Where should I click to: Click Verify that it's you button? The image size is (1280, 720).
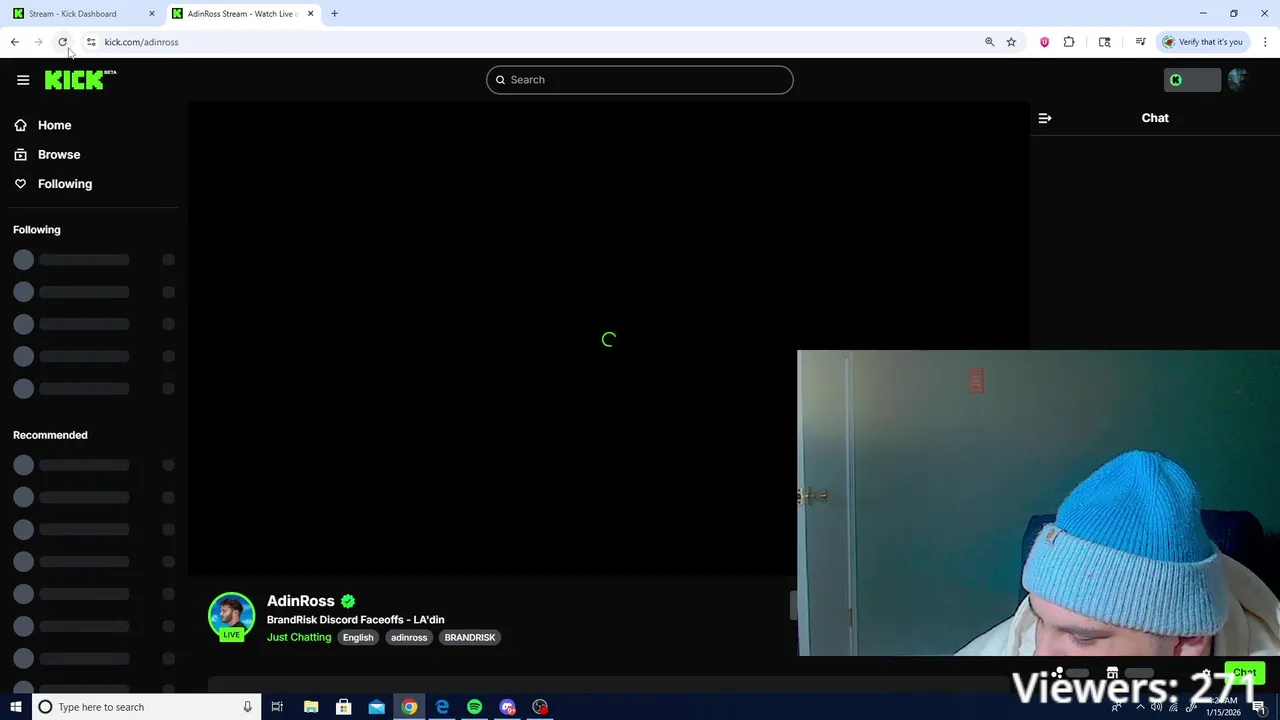coord(1201,42)
